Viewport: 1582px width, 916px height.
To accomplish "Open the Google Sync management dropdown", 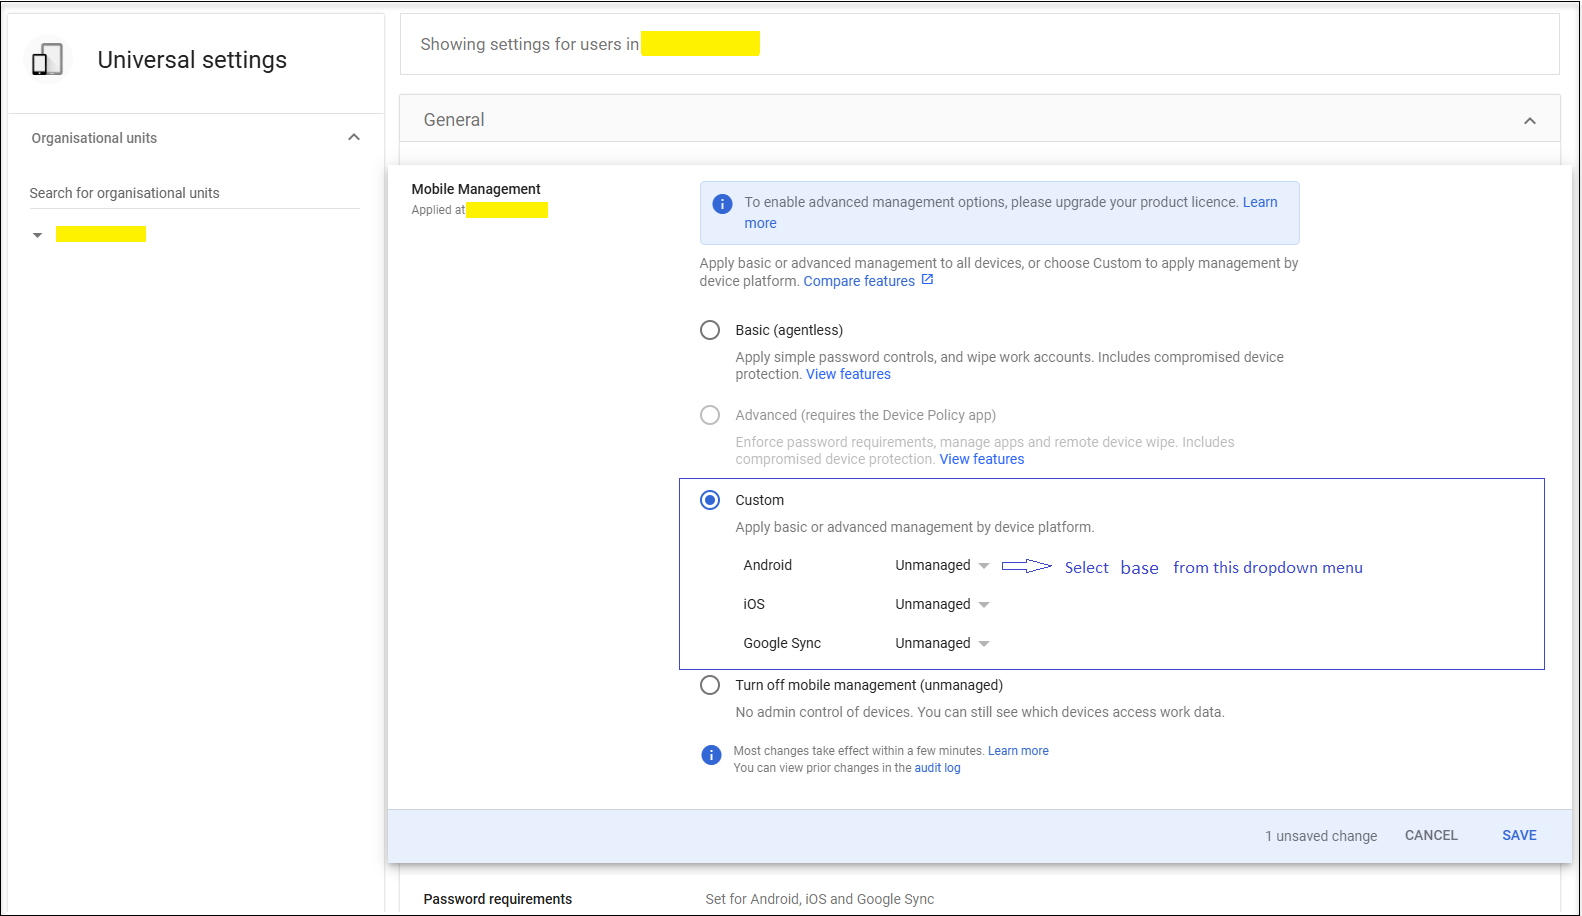I will [942, 644].
